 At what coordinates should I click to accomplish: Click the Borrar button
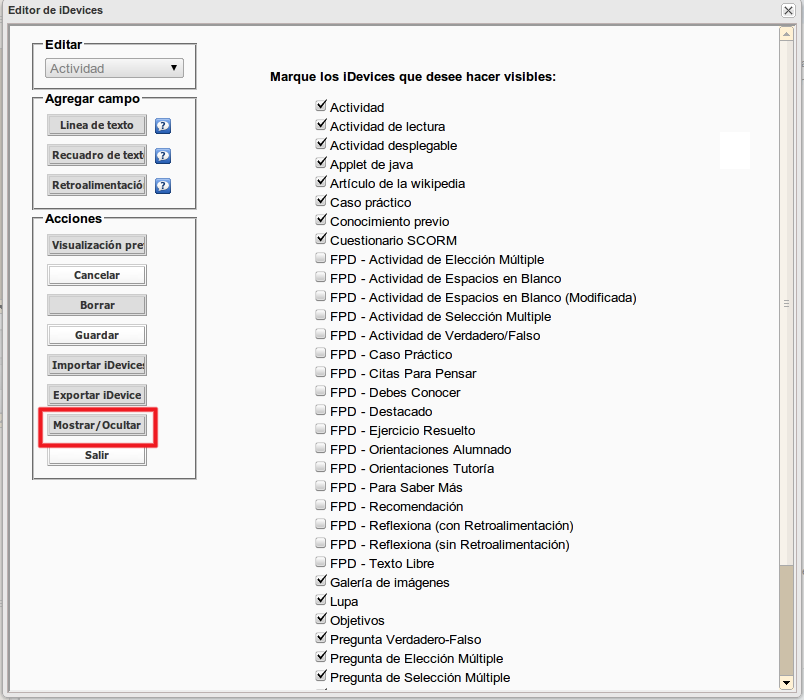click(x=97, y=305)
